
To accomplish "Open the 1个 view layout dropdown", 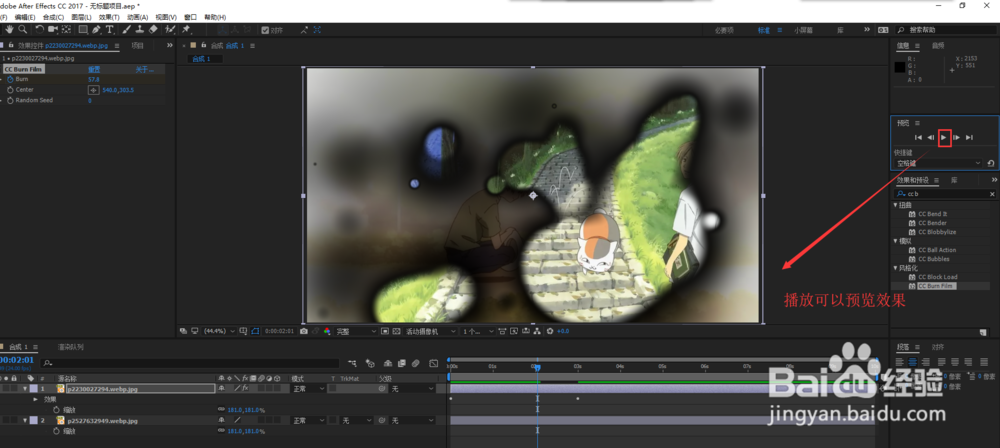I will 478,331.
